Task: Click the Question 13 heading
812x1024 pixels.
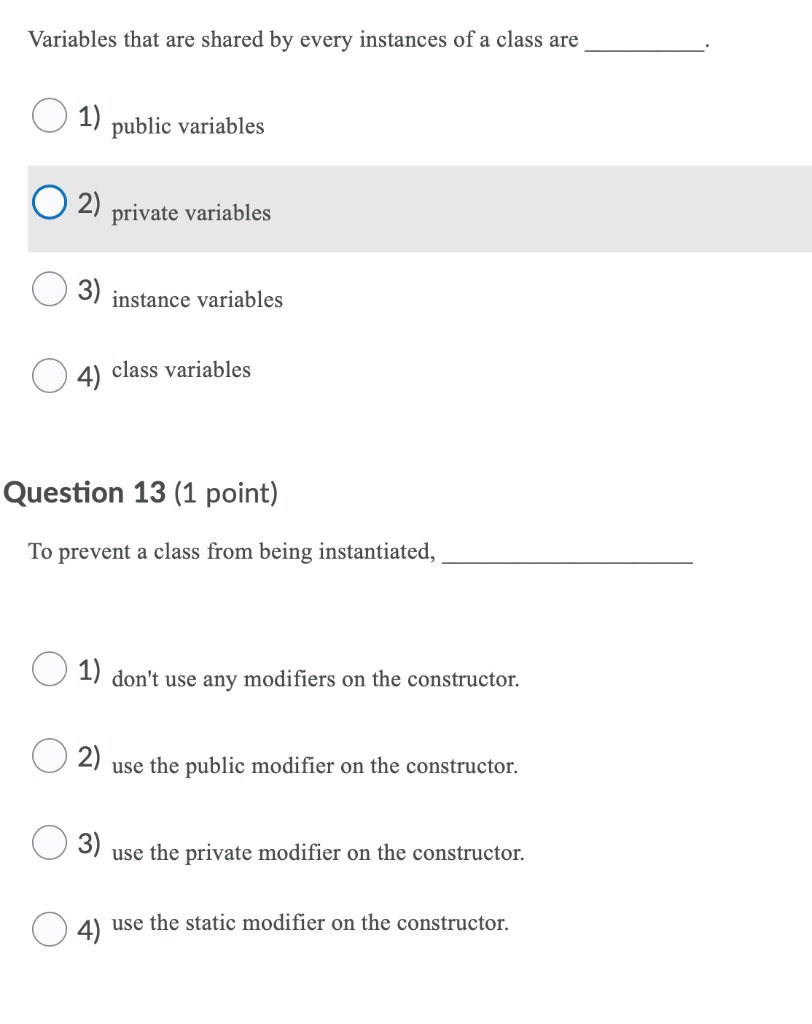Action: click(x=140, y=493)
